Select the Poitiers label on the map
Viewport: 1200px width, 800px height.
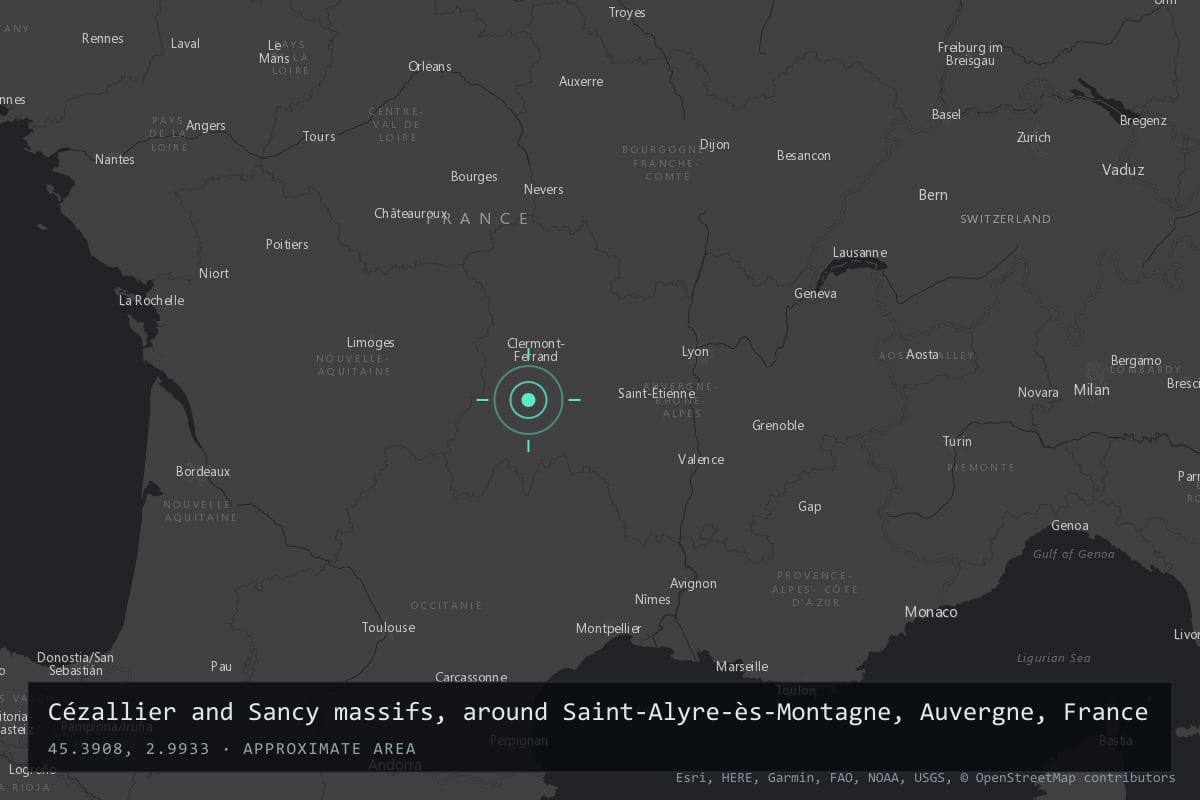(287, 244)
